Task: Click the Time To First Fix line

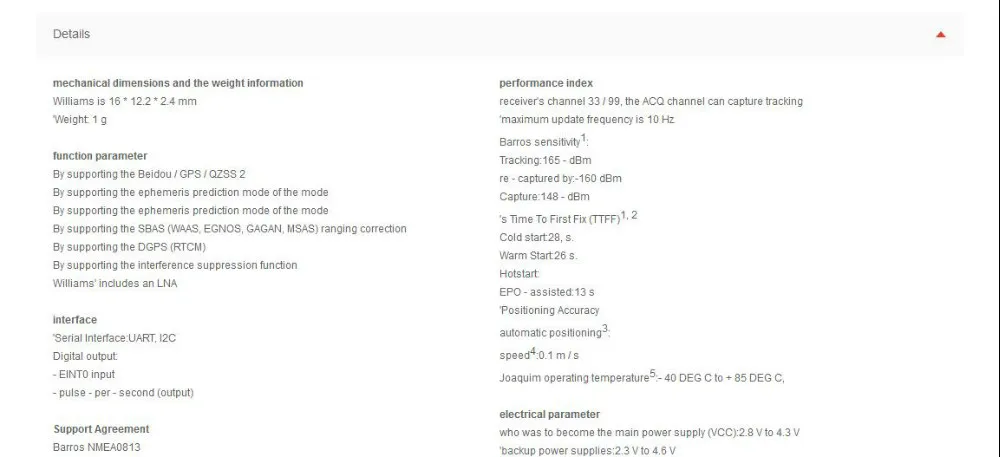Action: click(x=566, y=217)
